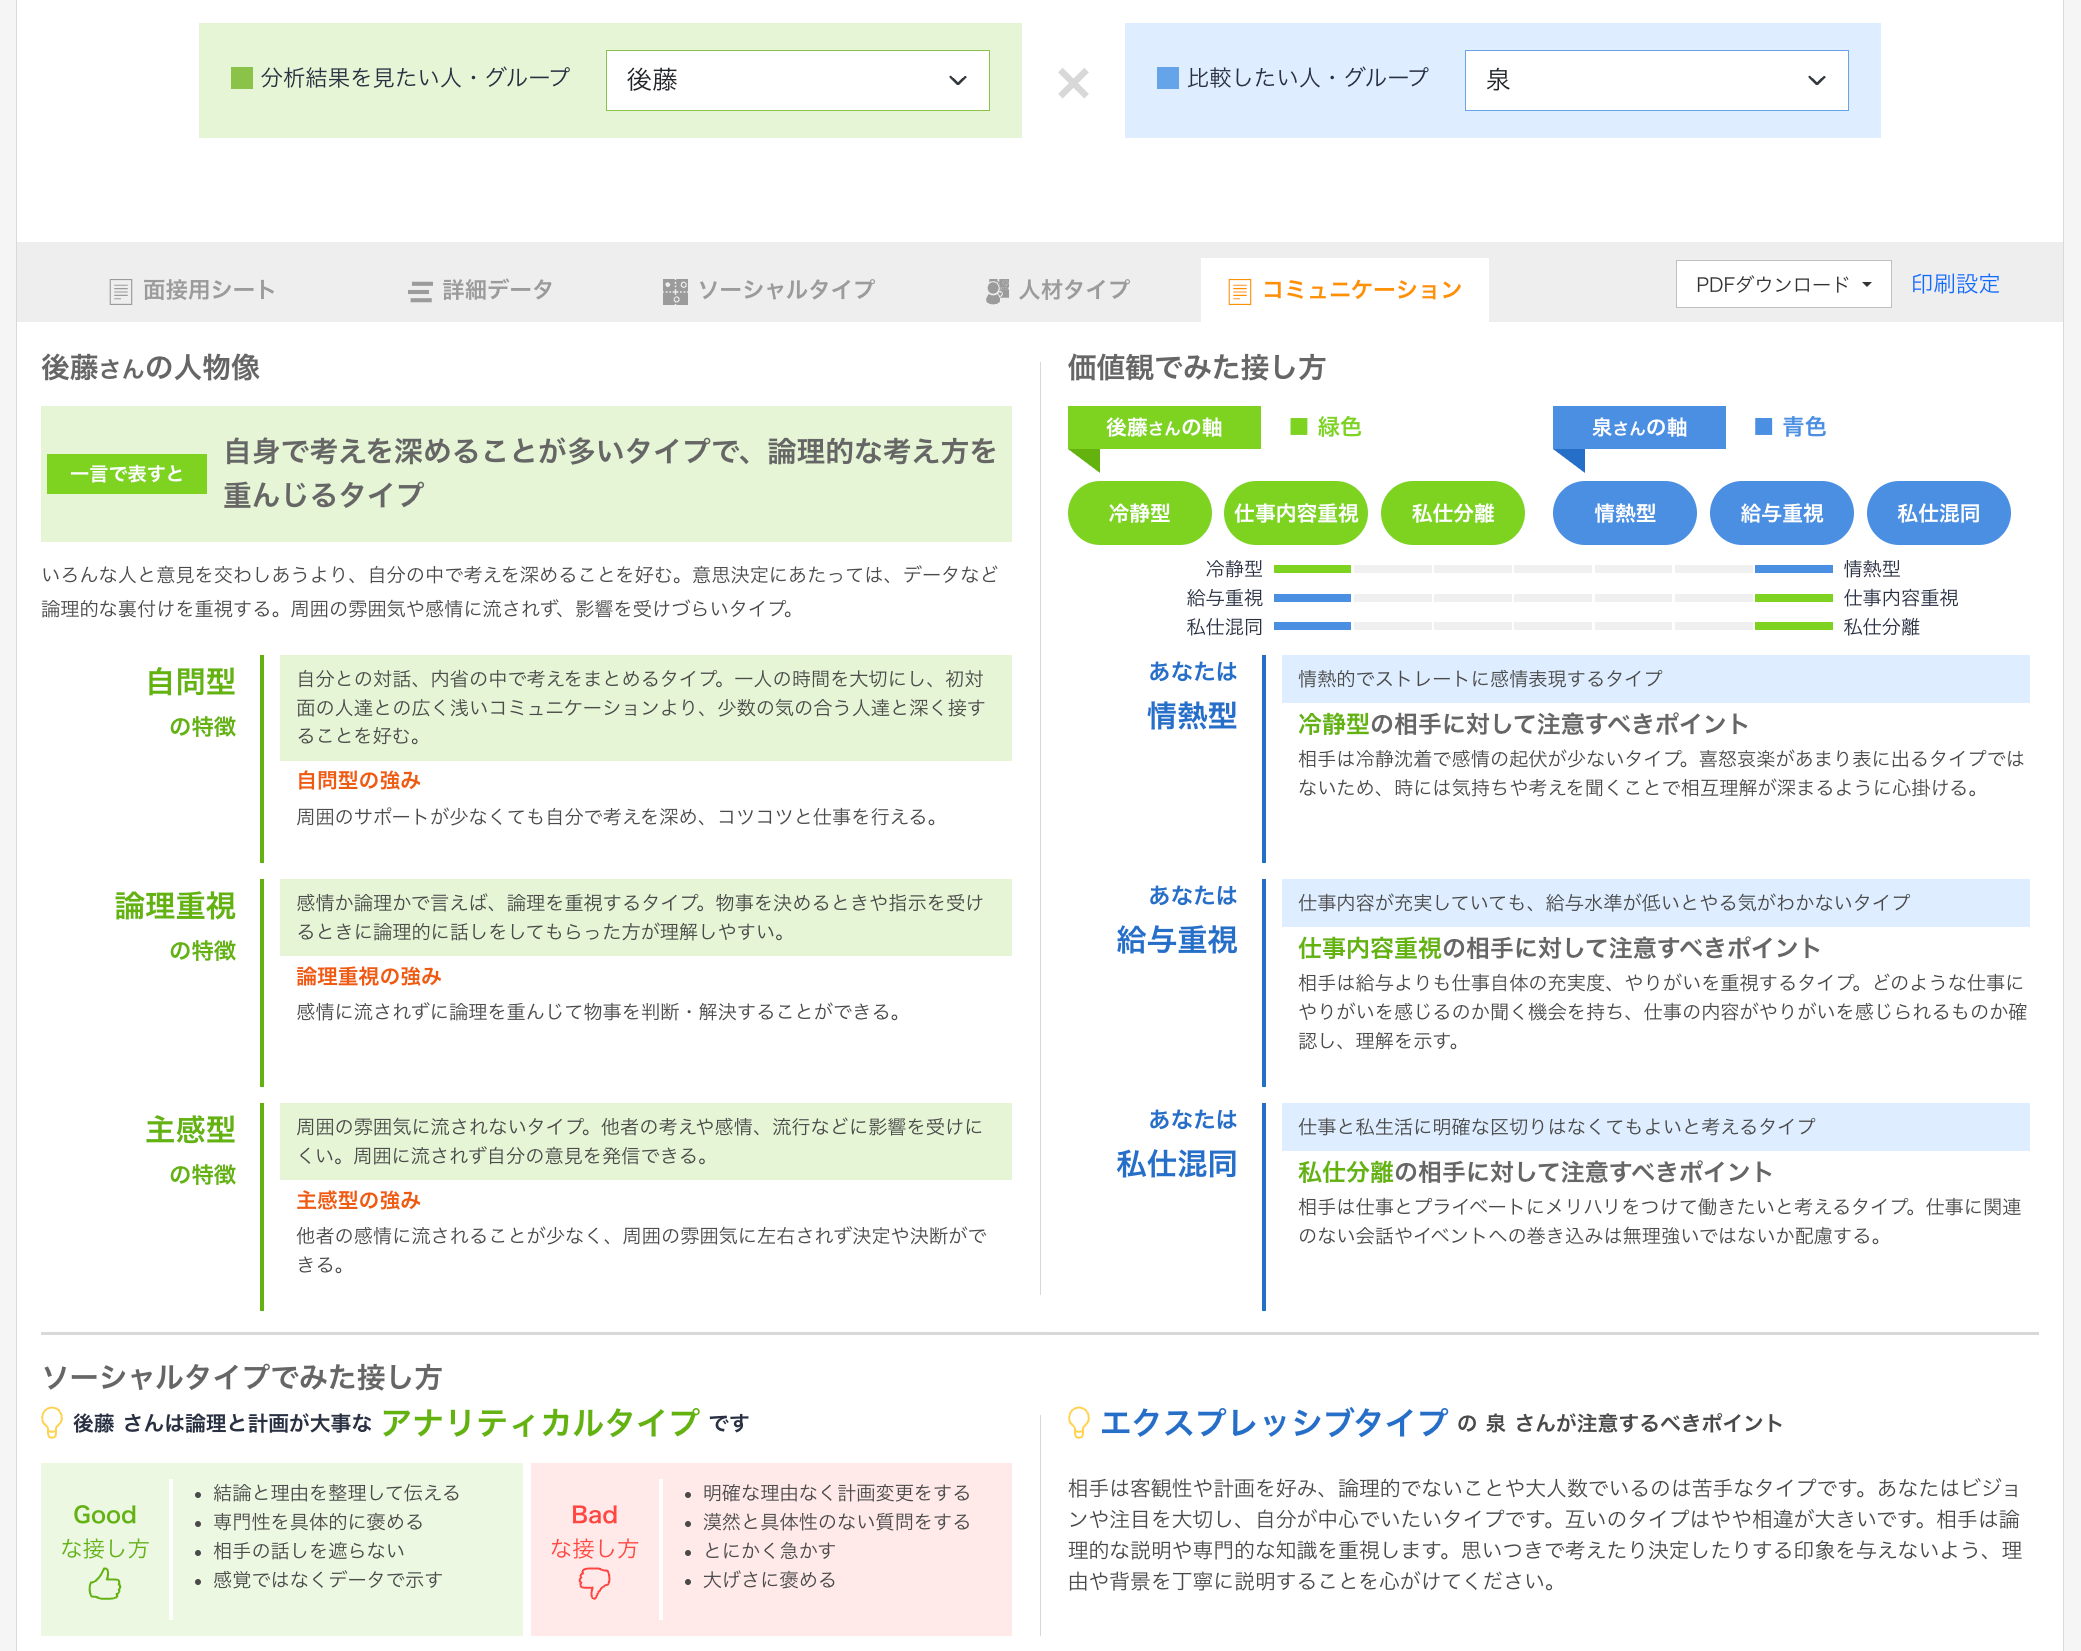Click the 人材タイプ people icon
This screenshot has height=1651, width=2081.
[996, 291]
